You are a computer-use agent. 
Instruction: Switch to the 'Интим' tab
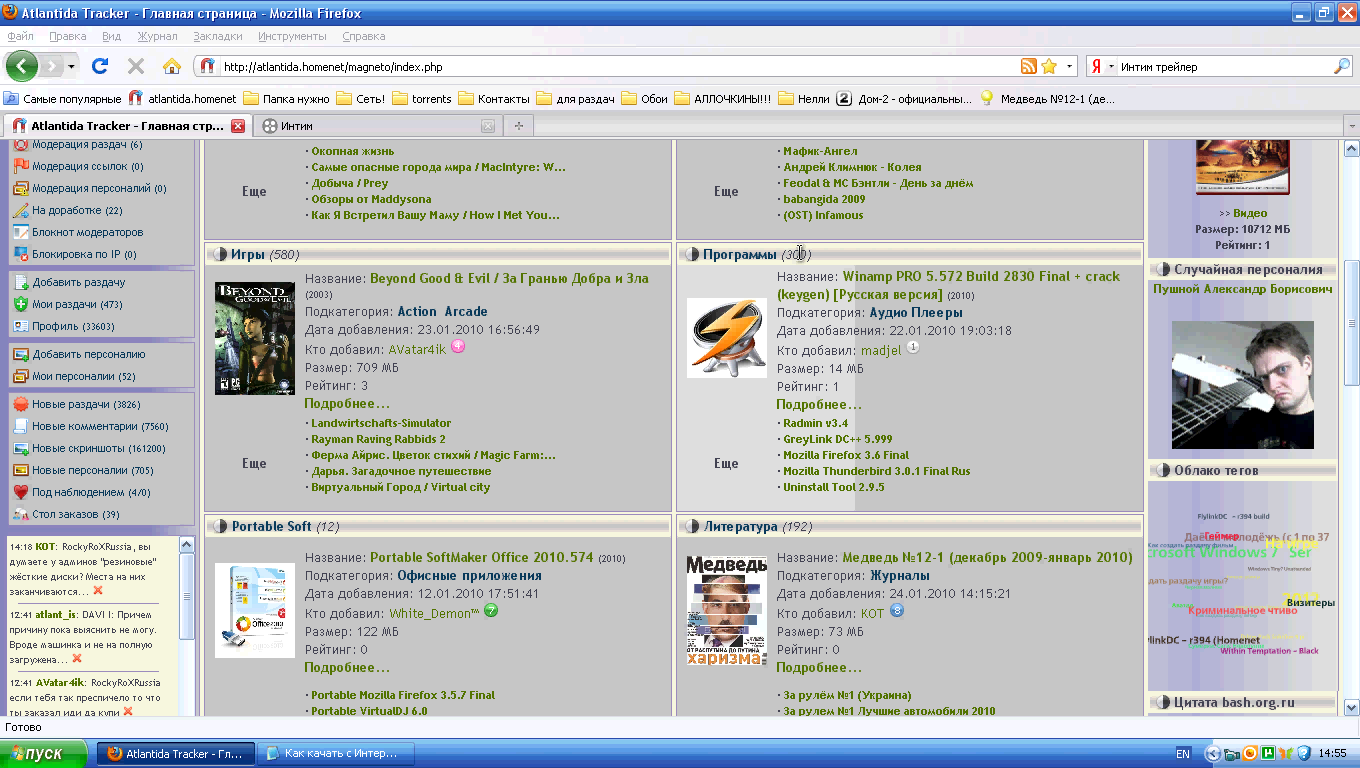tap(376, 126)
